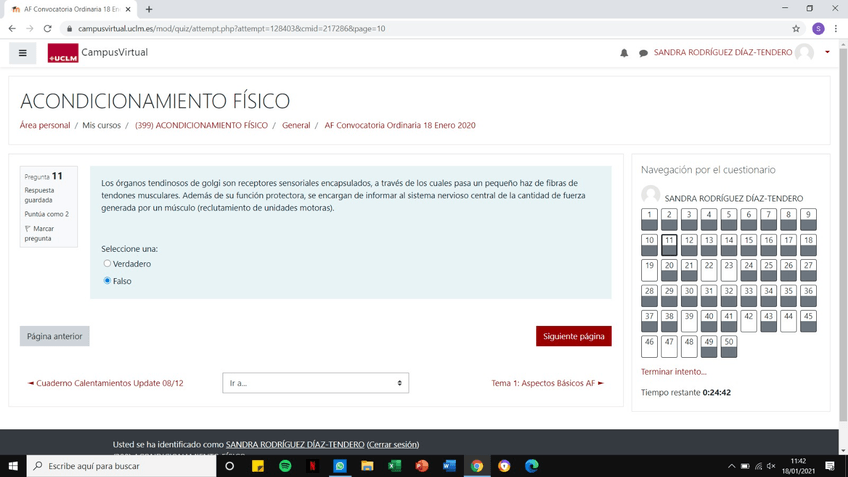Image resolution: width=848 pixels, height=477 pixels.
Task: Open Microsoft Edge from taskbar
Action: (532, 466)
